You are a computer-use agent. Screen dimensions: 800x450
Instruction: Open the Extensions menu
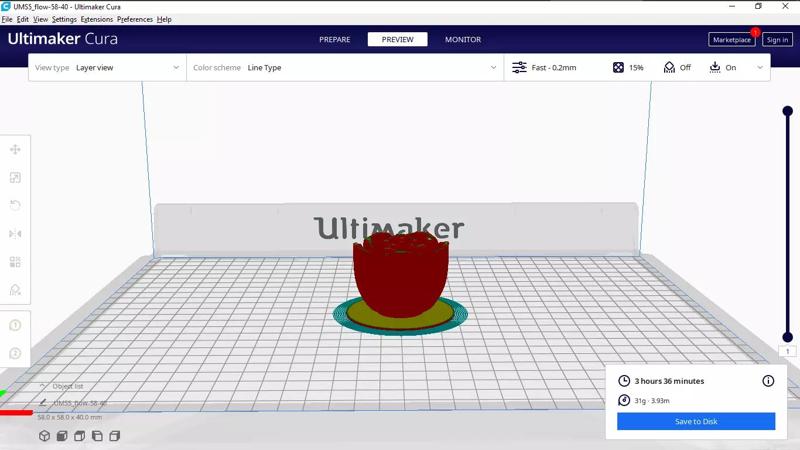[x=96, y=19]
